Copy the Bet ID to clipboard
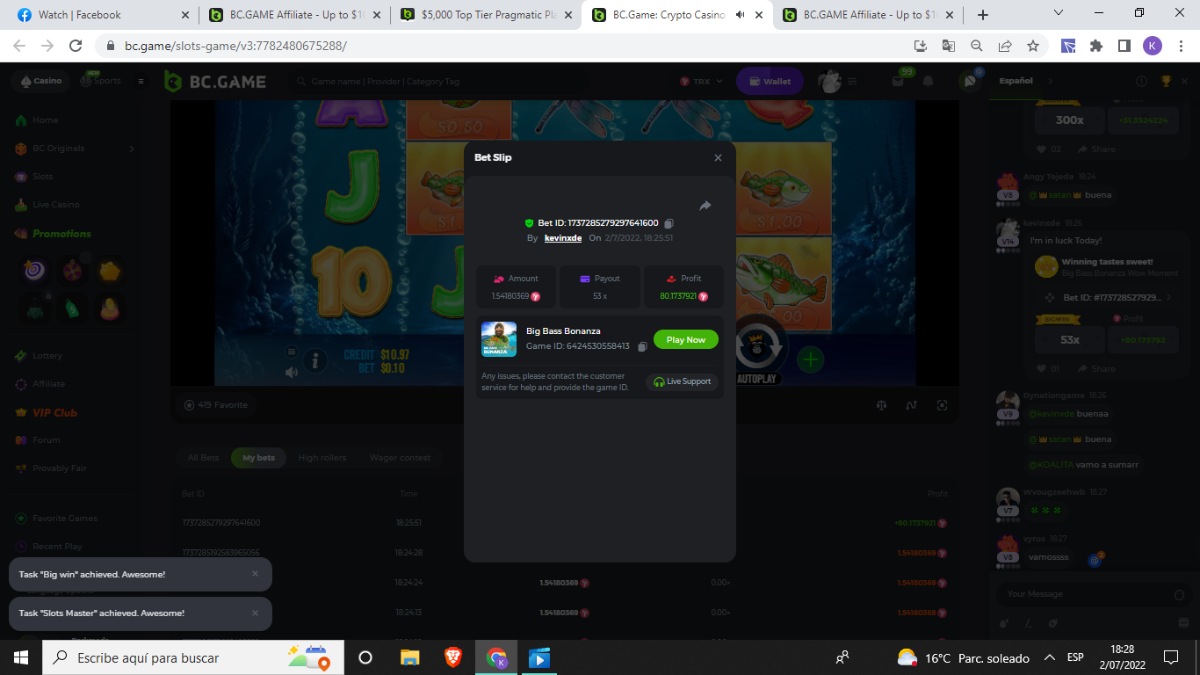 669,223
